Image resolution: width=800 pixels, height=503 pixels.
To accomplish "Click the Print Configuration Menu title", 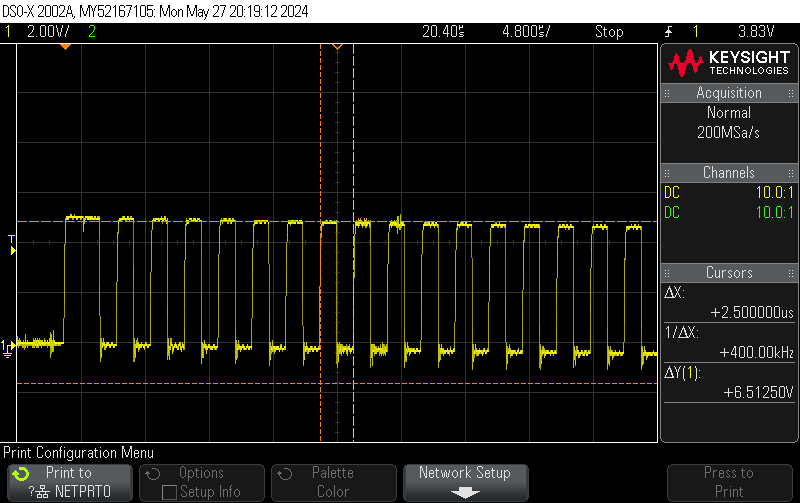I will tap(79, 453).
